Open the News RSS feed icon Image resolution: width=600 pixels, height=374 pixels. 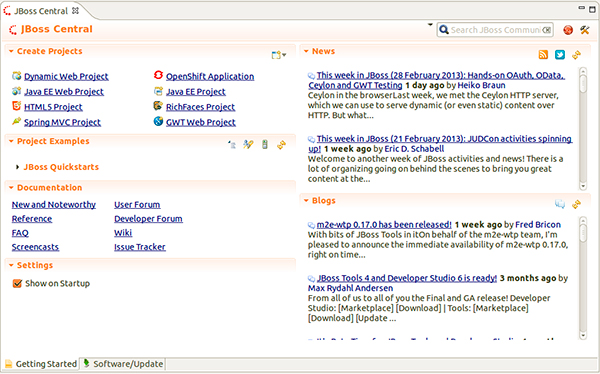click(543, 55)
